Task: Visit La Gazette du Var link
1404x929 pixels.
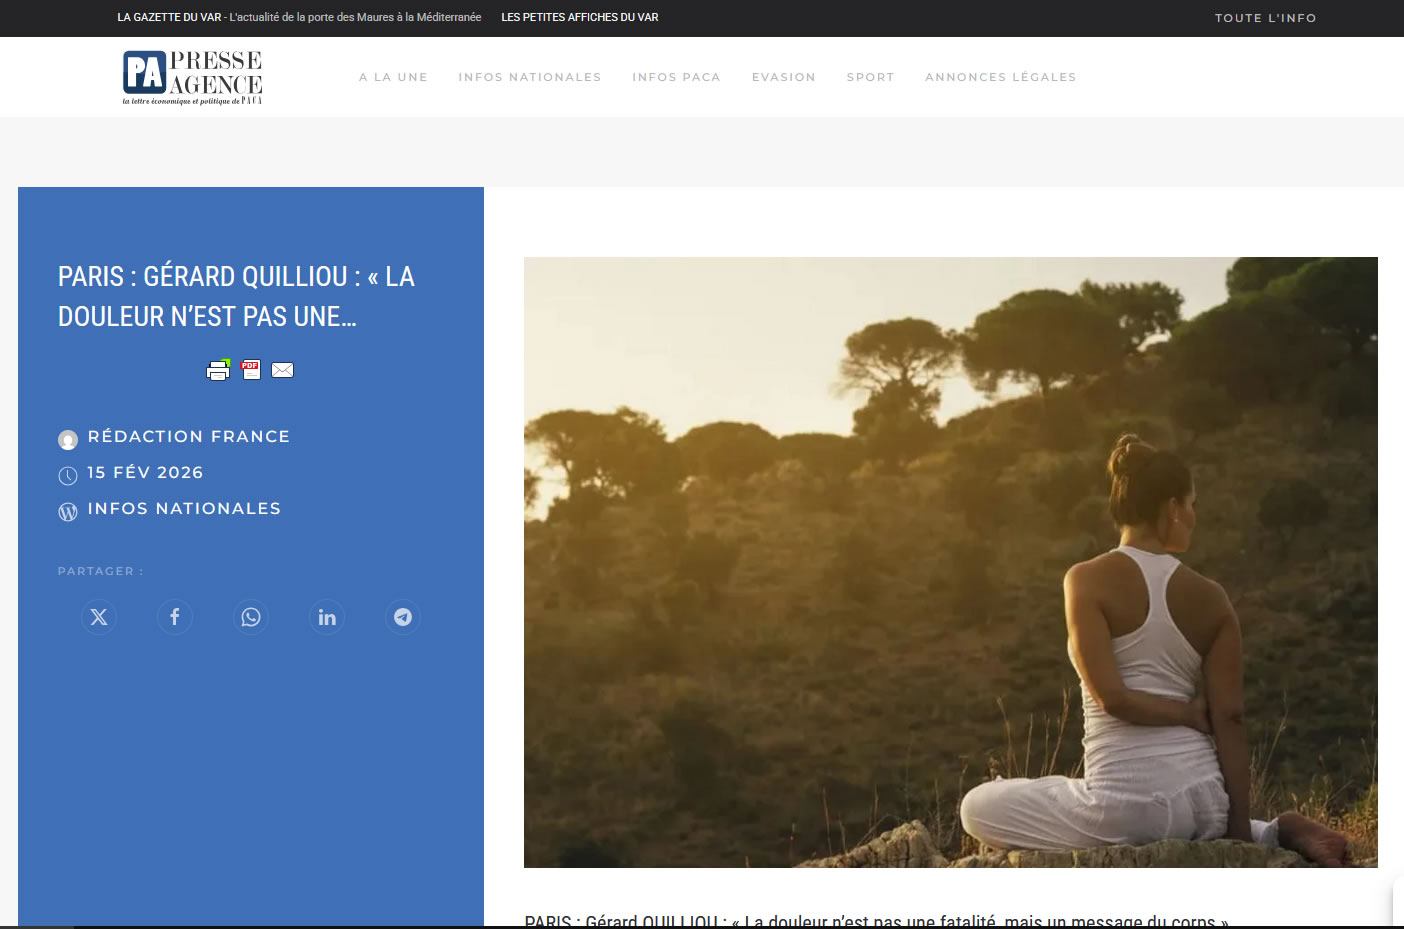Action: click(169, 17)
